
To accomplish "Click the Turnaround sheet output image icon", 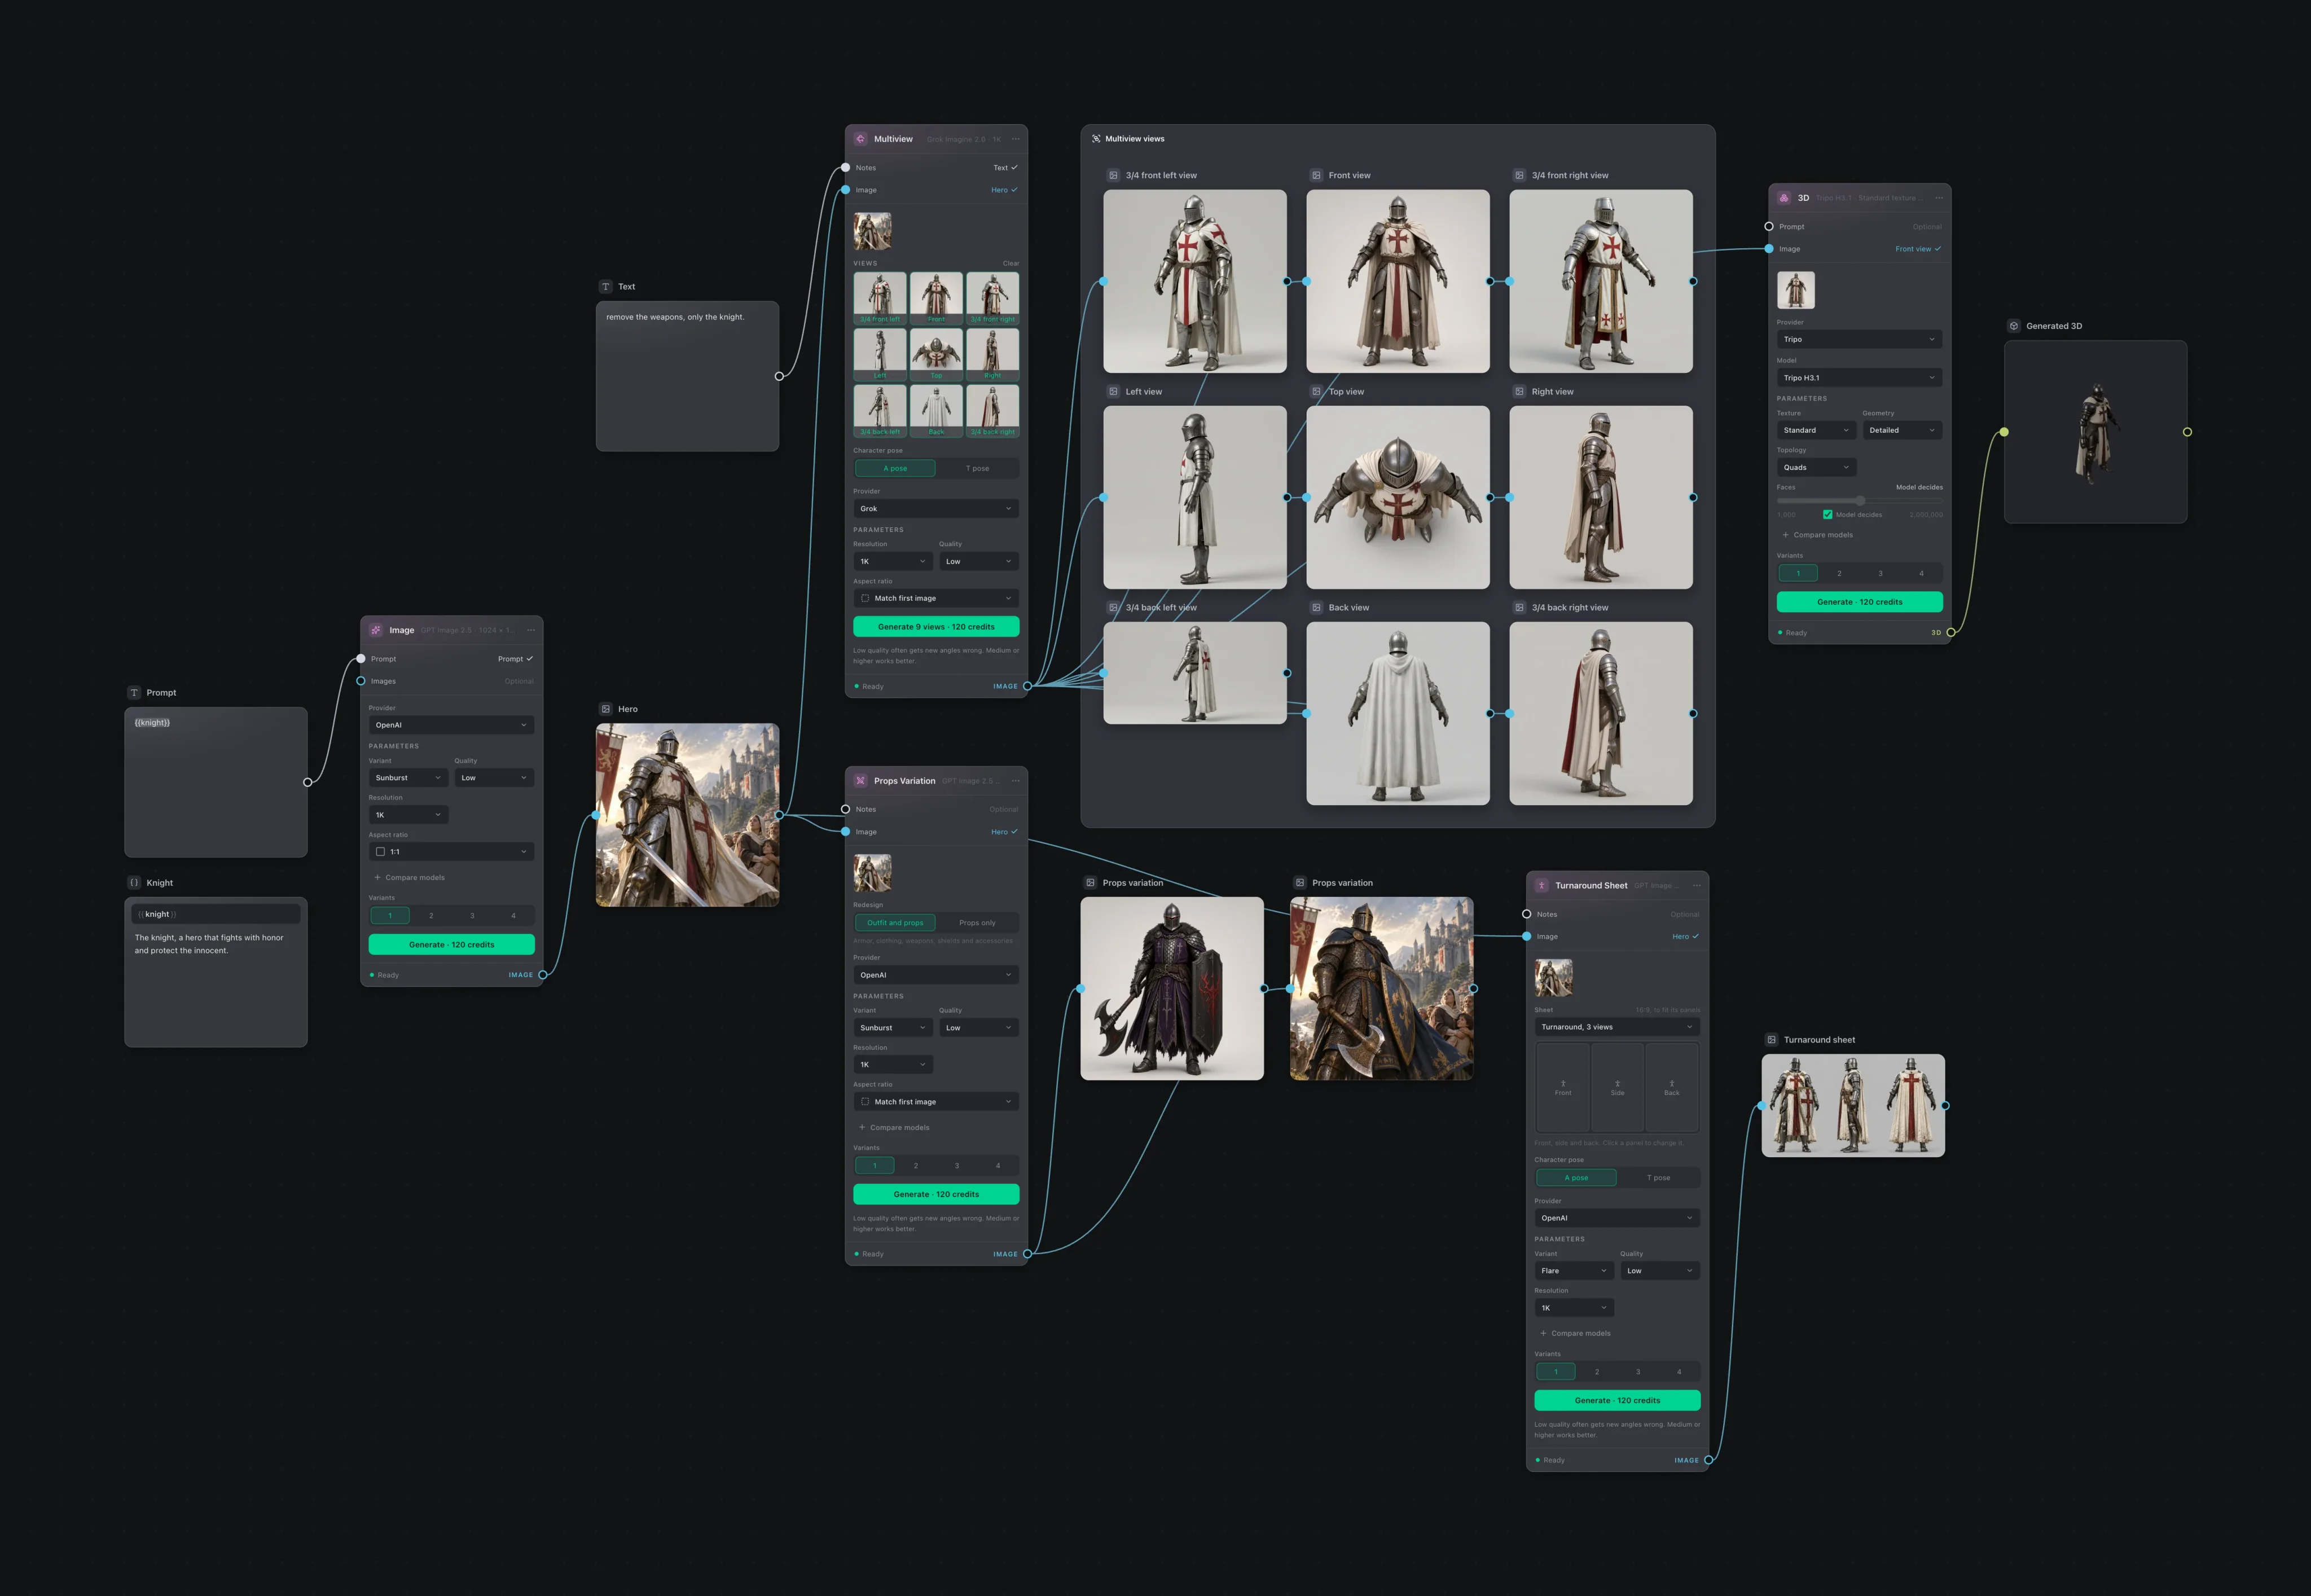I will pyautogui.click(x=1772, y=1040).
